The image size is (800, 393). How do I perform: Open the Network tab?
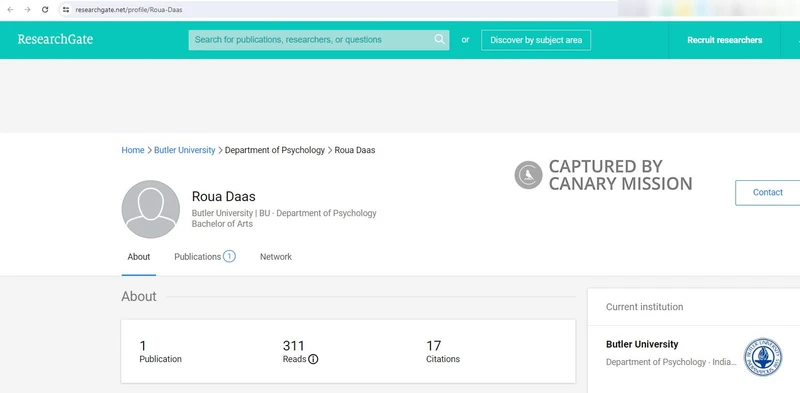coord(276,257)
